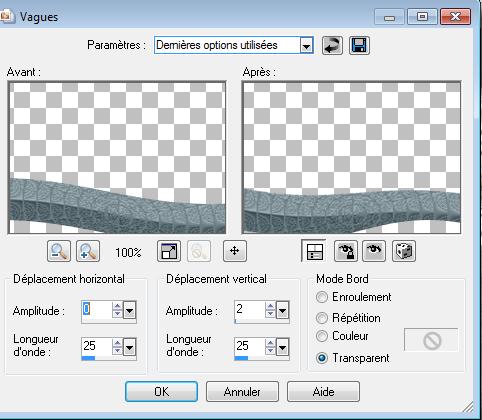Click the Annuler button
Image resolution: width=482 pixels, height=420 pixels.
click(x=242, y=392)
